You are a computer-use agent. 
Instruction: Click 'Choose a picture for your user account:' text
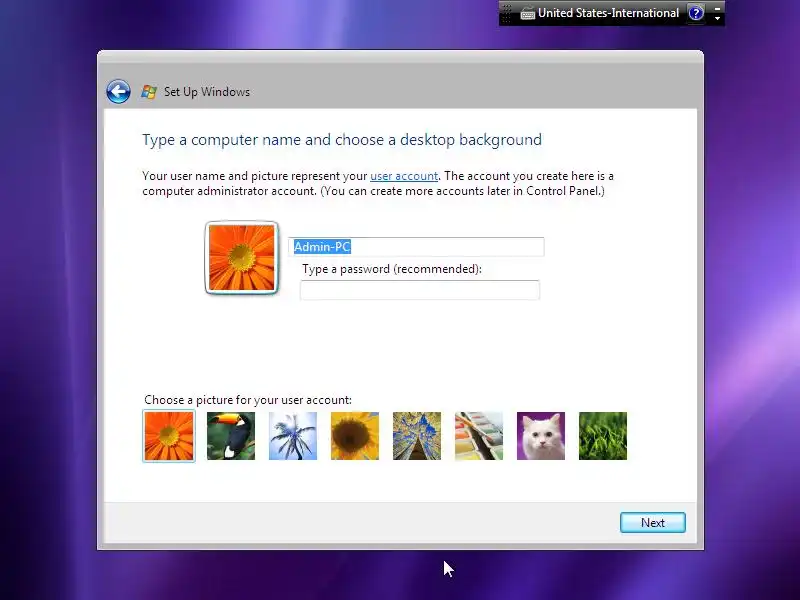248,399
